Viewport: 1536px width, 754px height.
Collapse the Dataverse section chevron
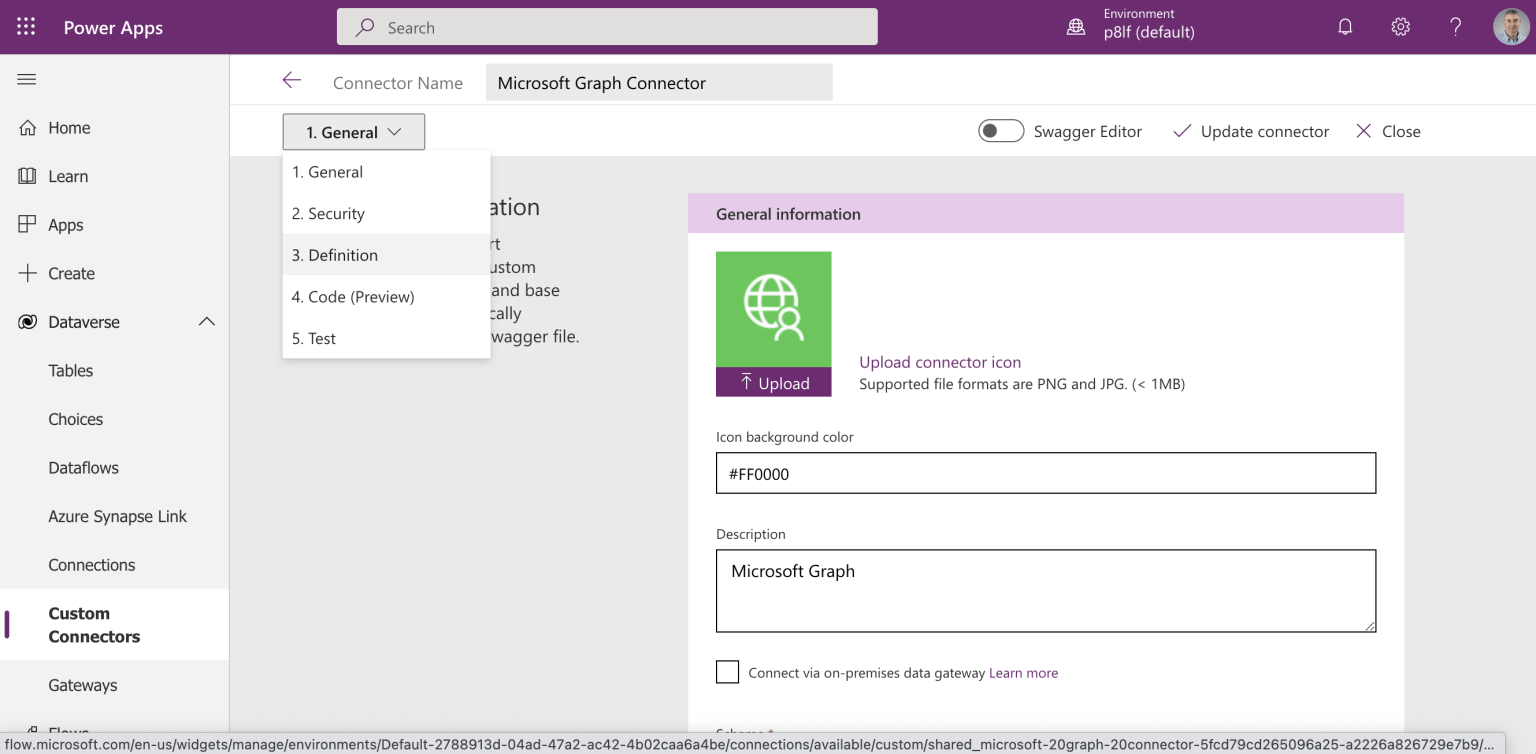(207, 322)
